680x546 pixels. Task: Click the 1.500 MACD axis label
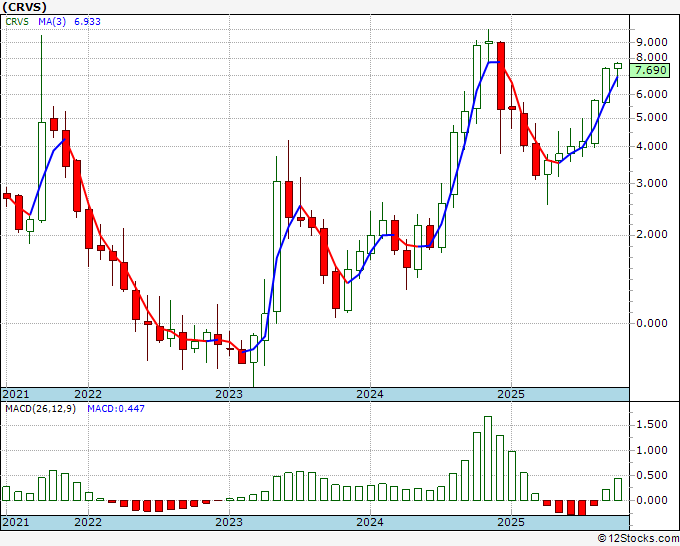coord(651,425)
